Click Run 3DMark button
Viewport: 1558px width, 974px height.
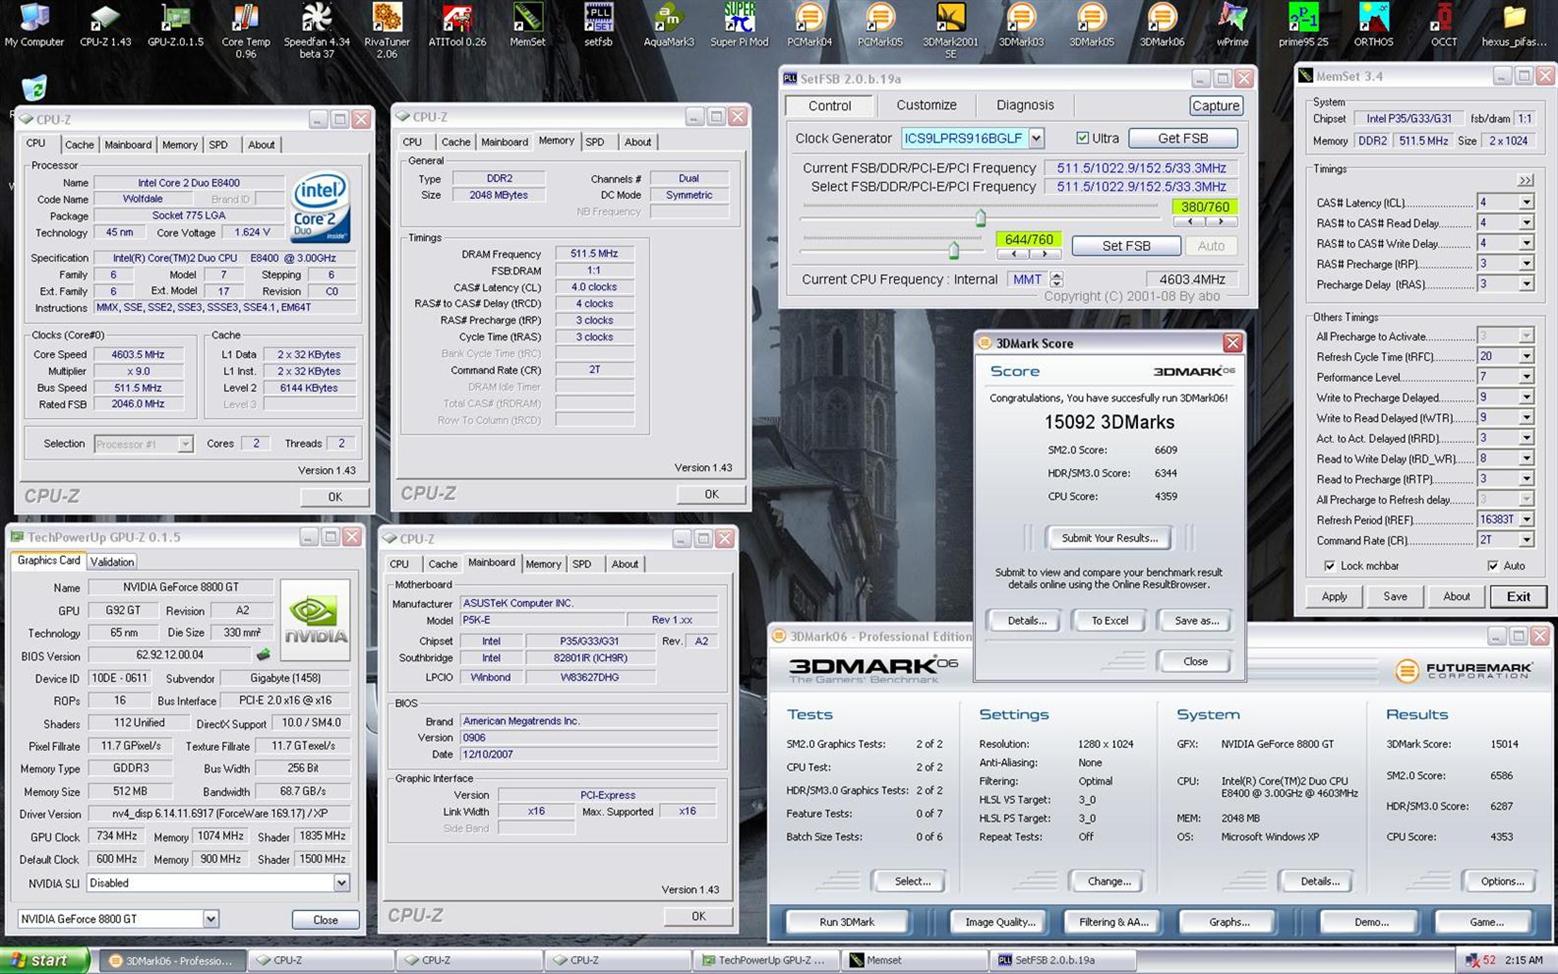846,922
